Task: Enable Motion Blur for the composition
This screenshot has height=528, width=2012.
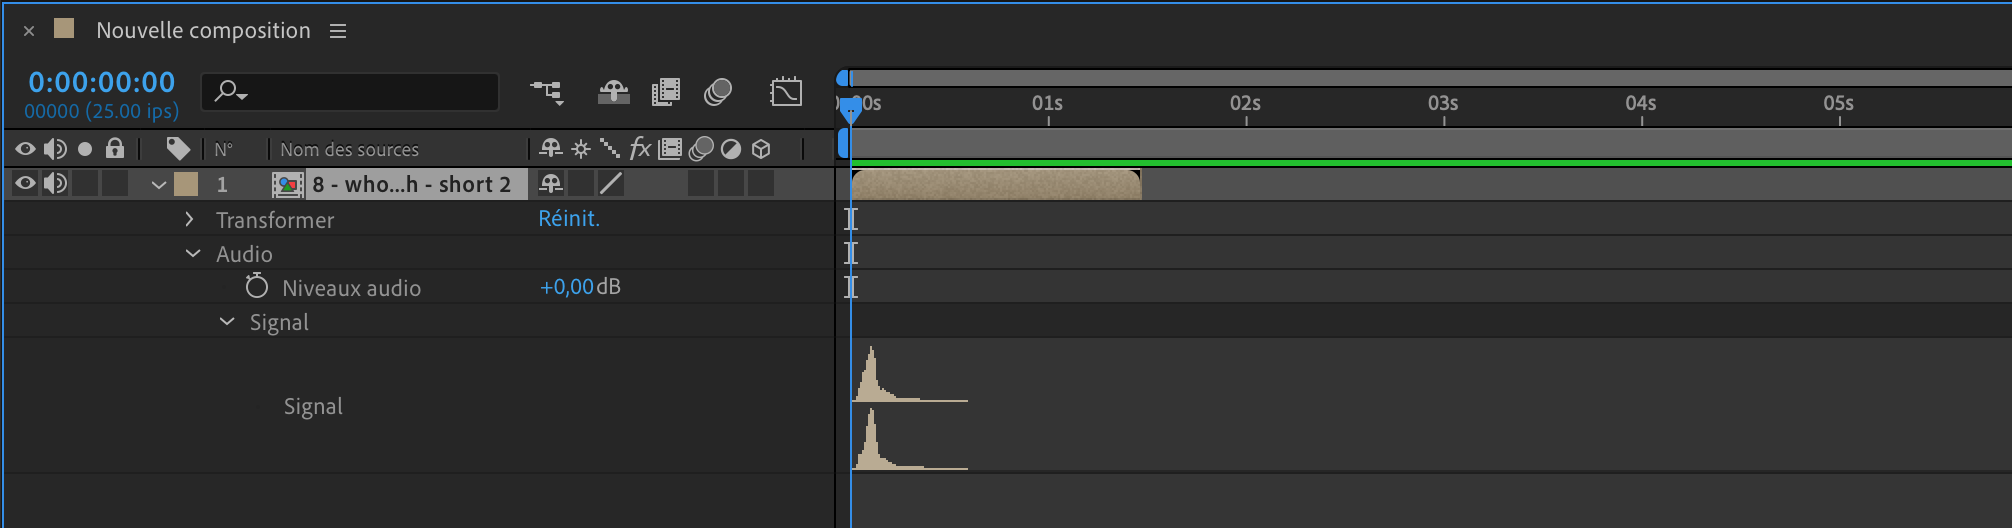Action: click(x=718, y=93)
